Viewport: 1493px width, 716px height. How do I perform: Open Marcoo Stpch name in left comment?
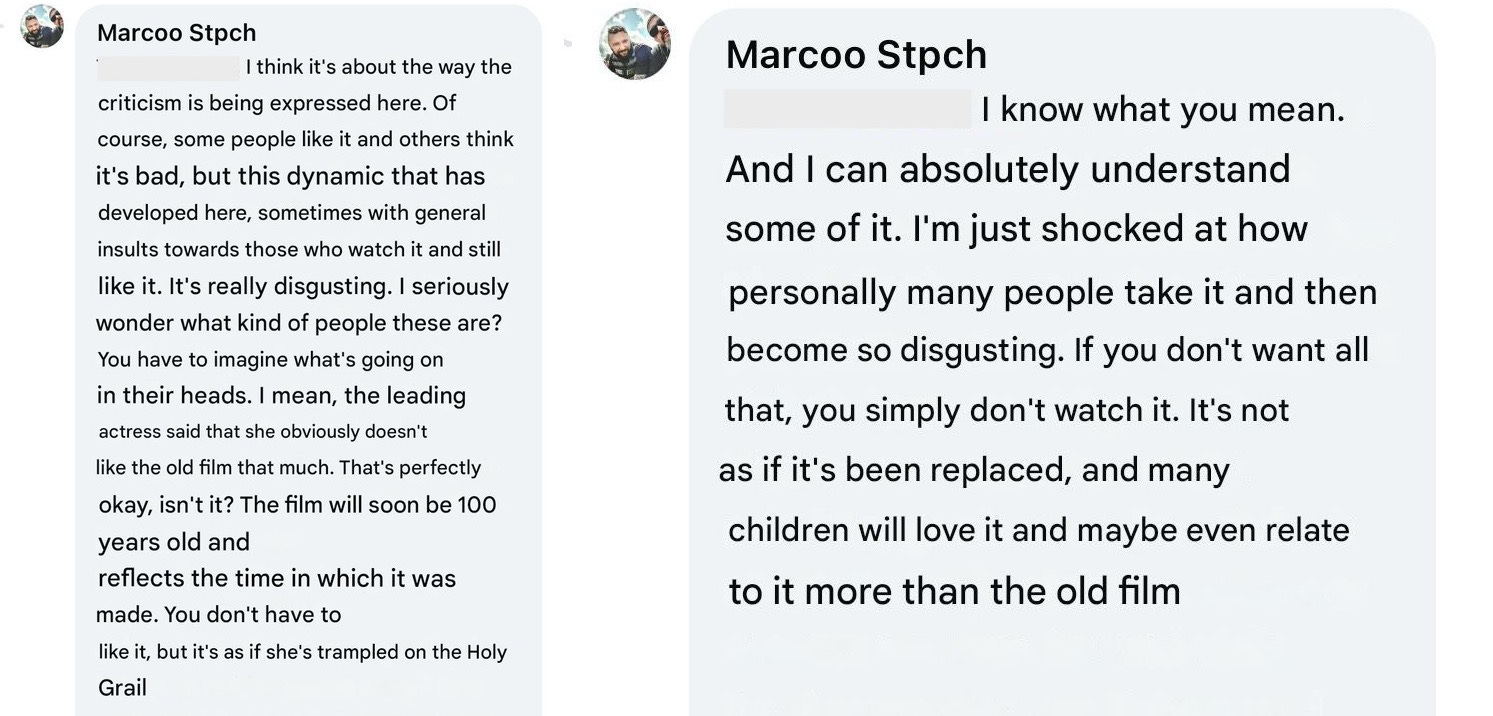177,33
